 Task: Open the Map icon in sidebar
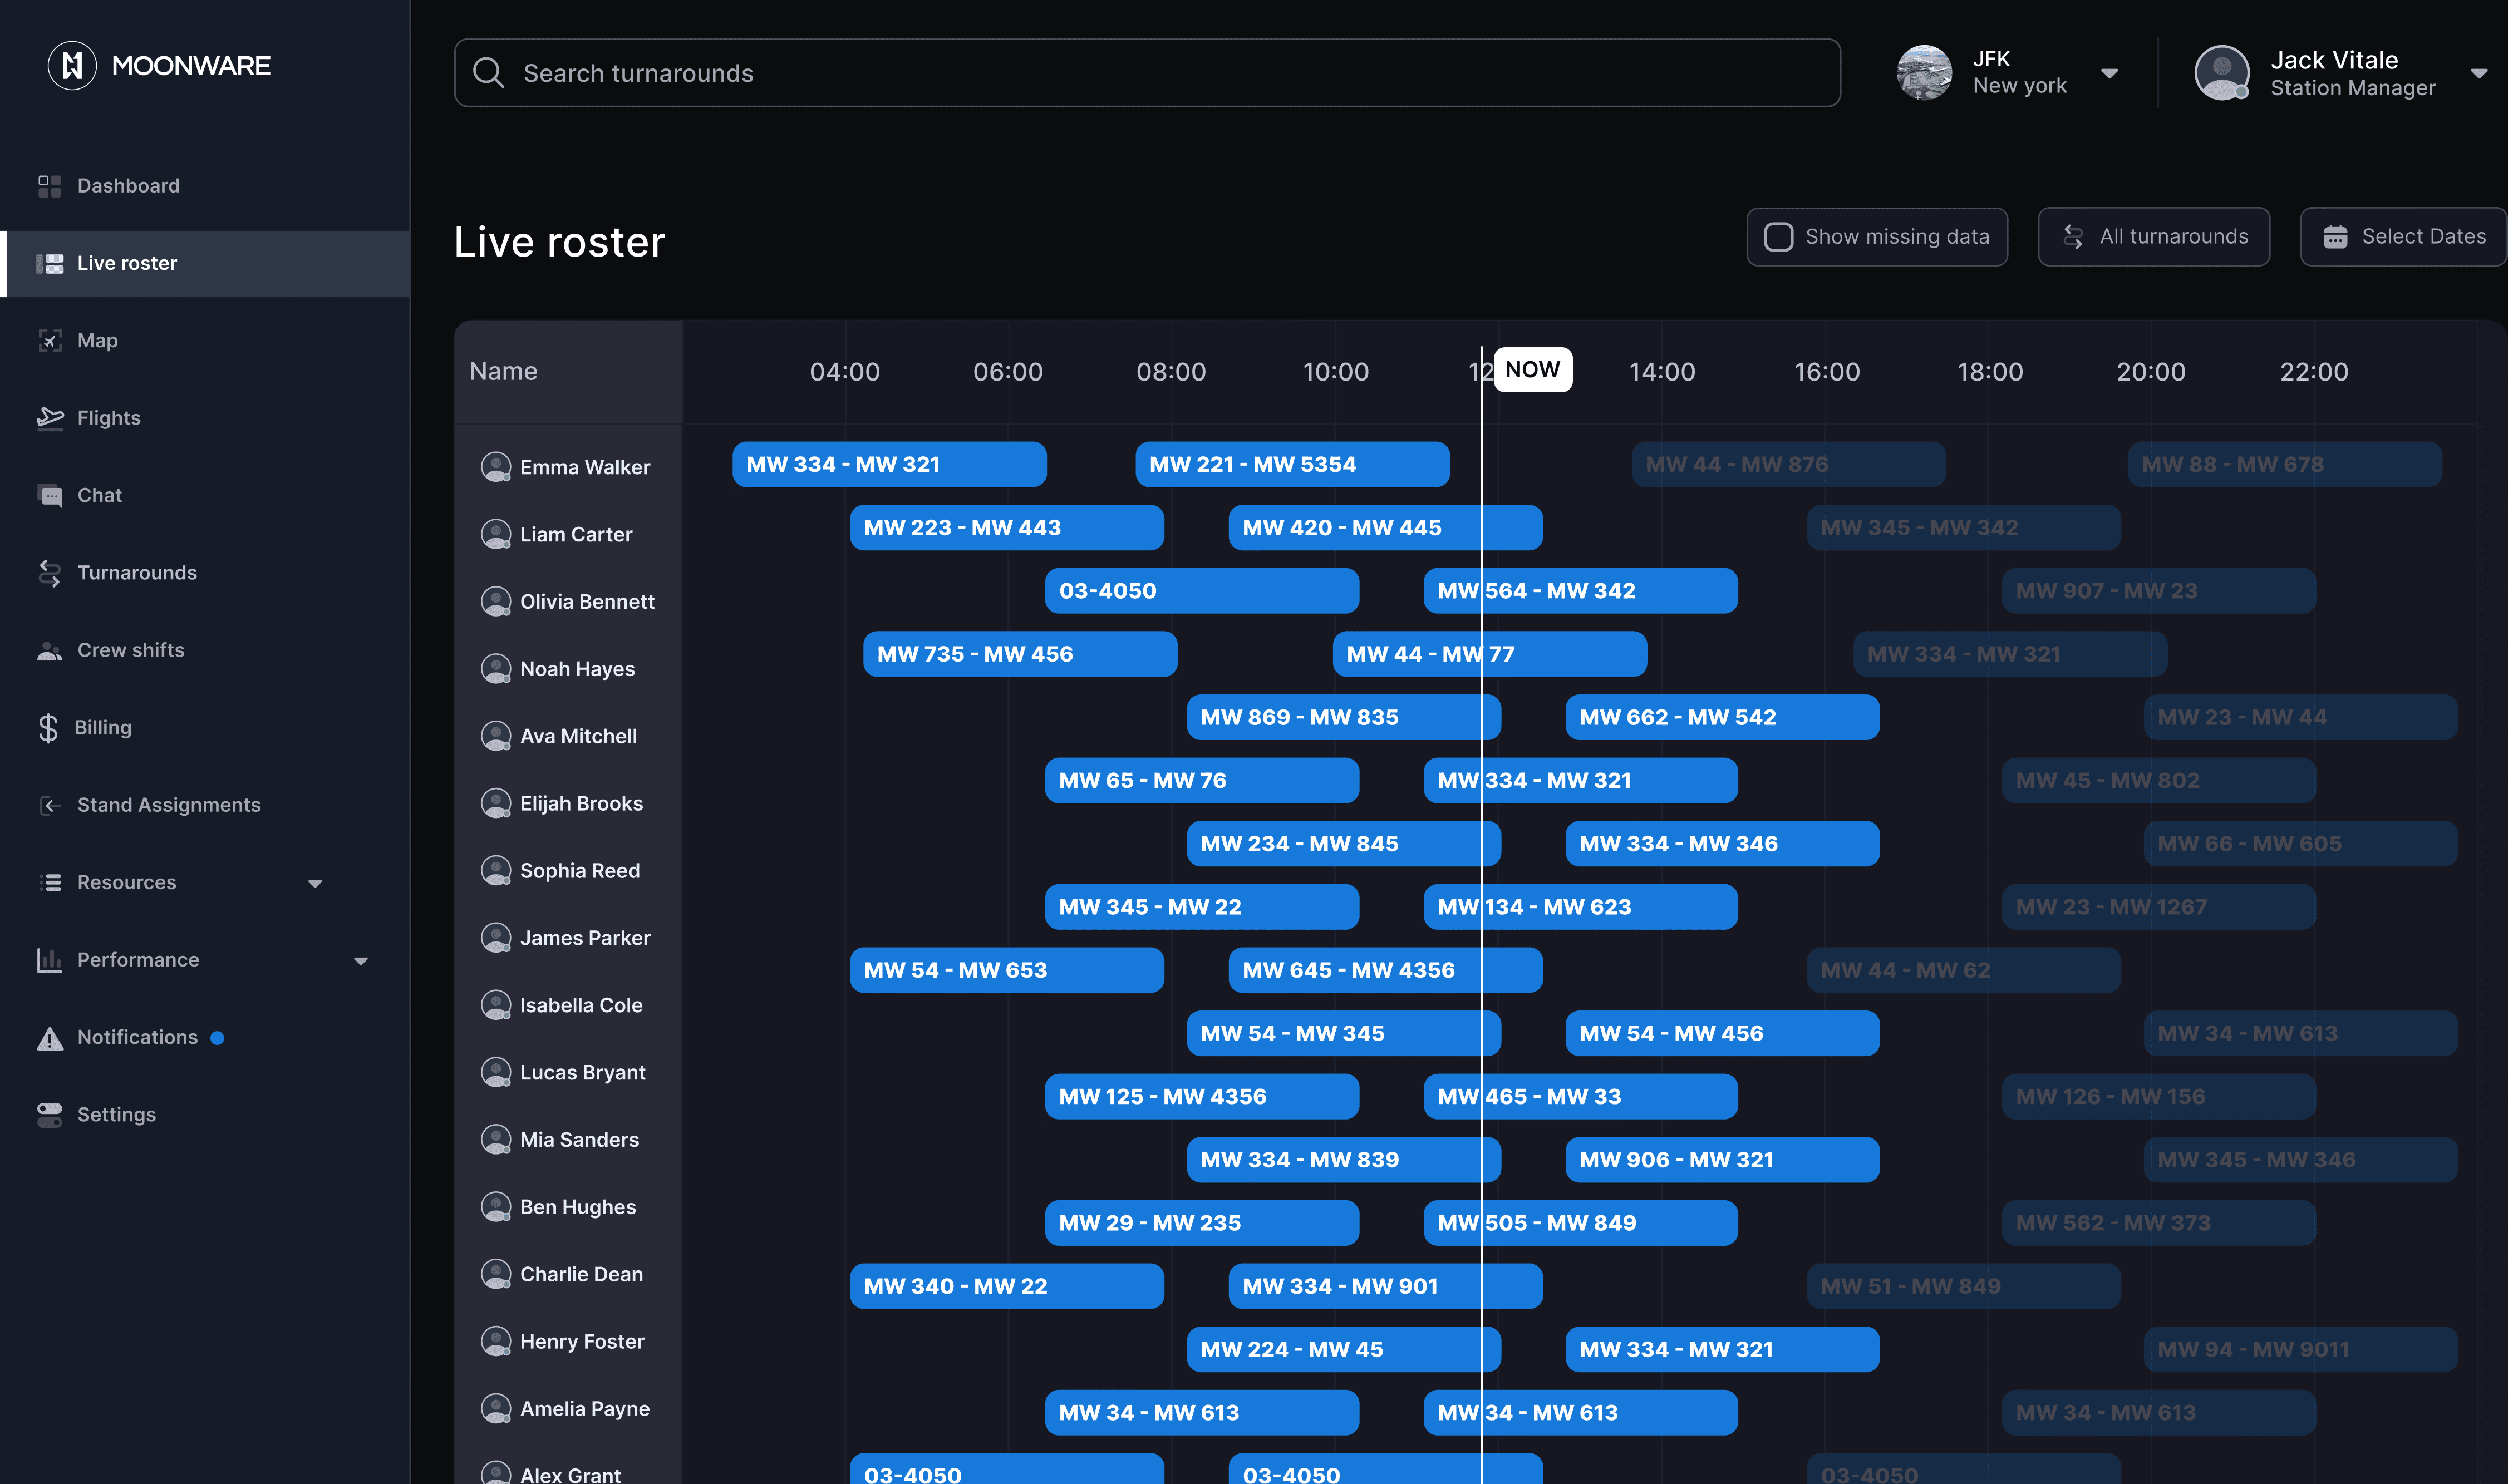[50, 340]
